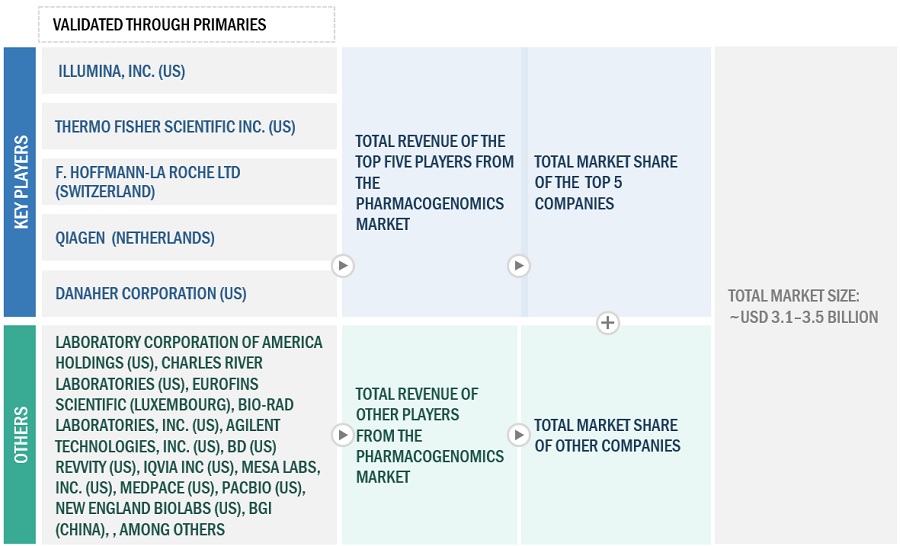This screenshot has height=546, width=900.
Task: Click Total Revenue of Other Players box
Action: coord(430,435)
